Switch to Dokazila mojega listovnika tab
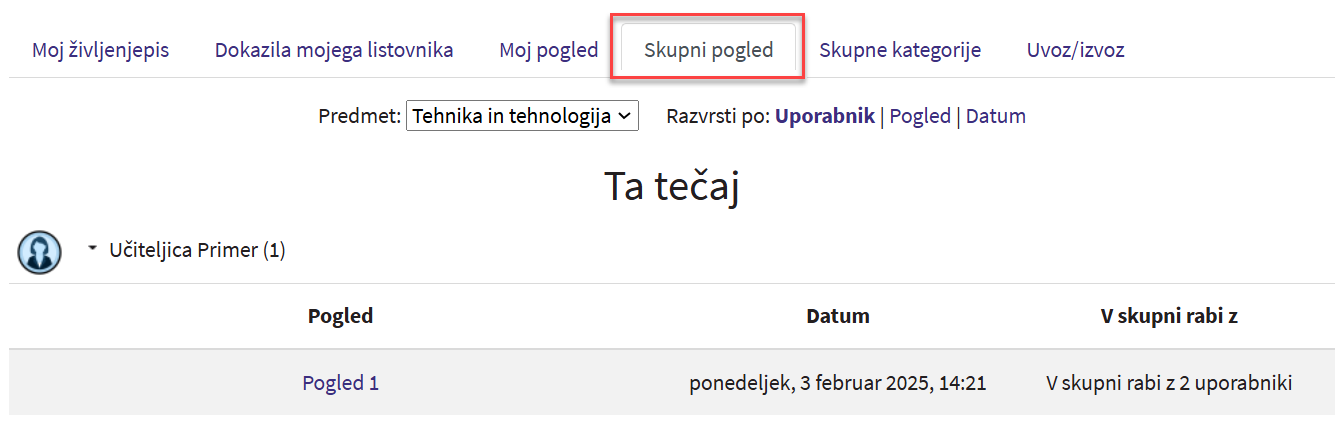Screen dimensions: 1342x430 334,50
